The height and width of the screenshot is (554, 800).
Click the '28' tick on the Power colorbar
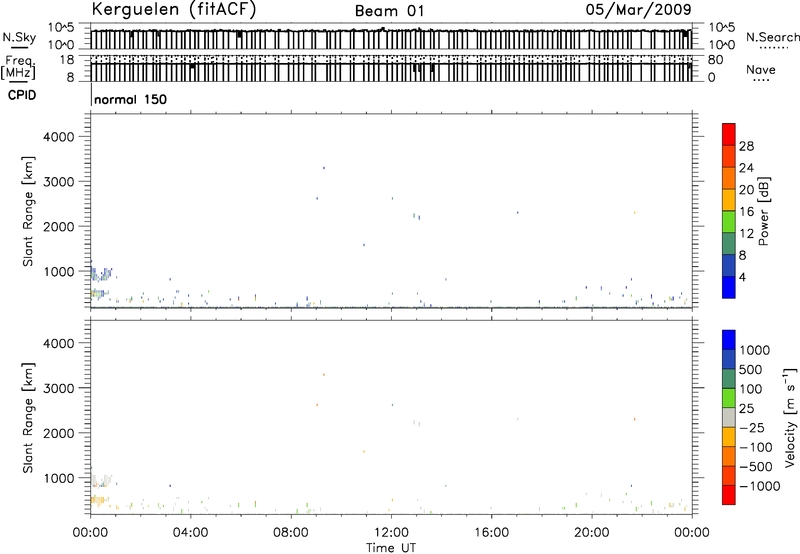pos(746,146)
